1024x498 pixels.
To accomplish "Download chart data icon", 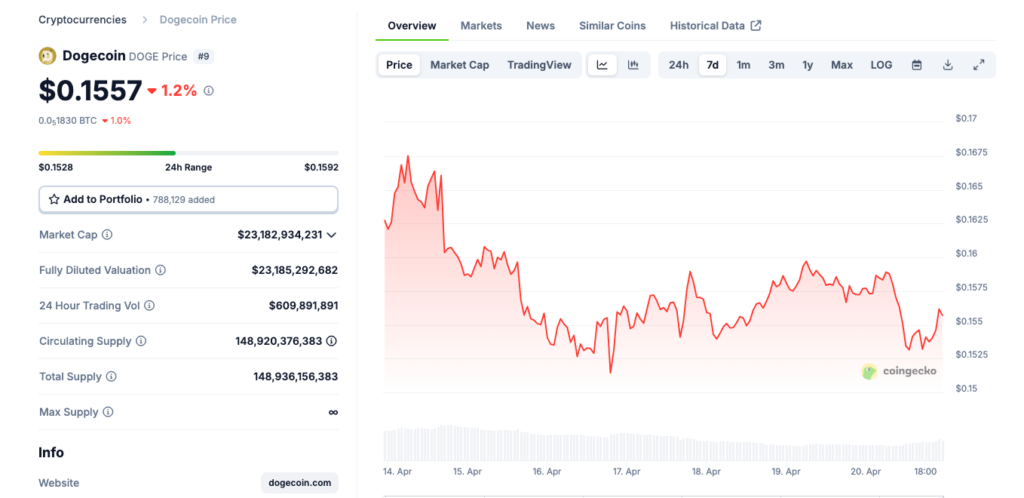I will pos(947,65).
